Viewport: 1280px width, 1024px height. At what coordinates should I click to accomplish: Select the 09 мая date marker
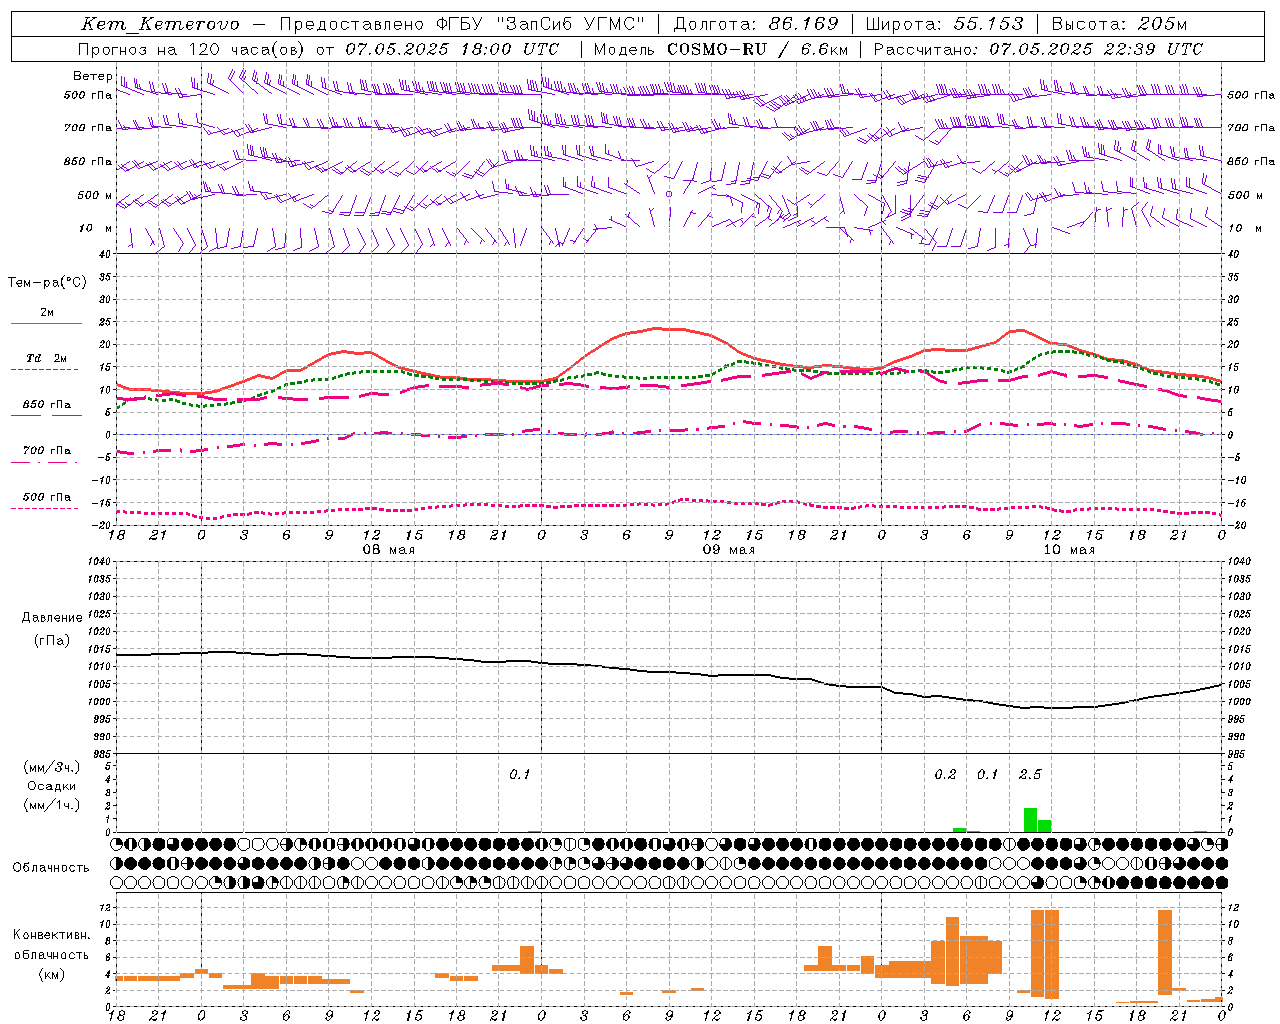tap(729, 550)
